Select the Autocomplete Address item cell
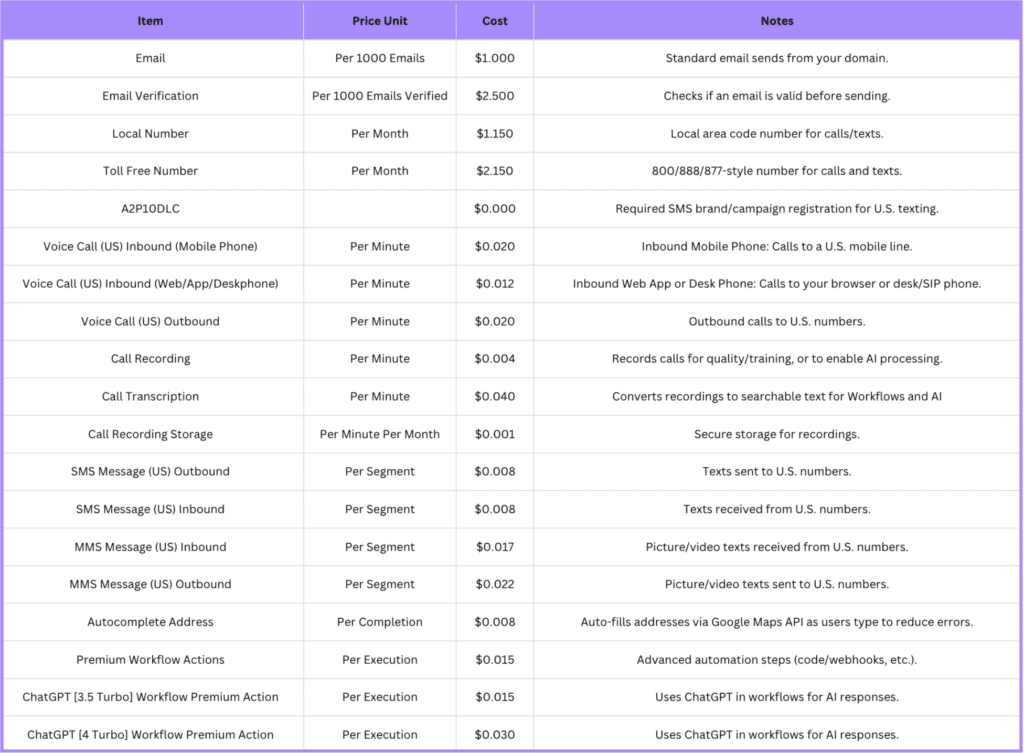Image resolution: width=1024 pixels, height=753 pixels. click(x=150, y=622)
